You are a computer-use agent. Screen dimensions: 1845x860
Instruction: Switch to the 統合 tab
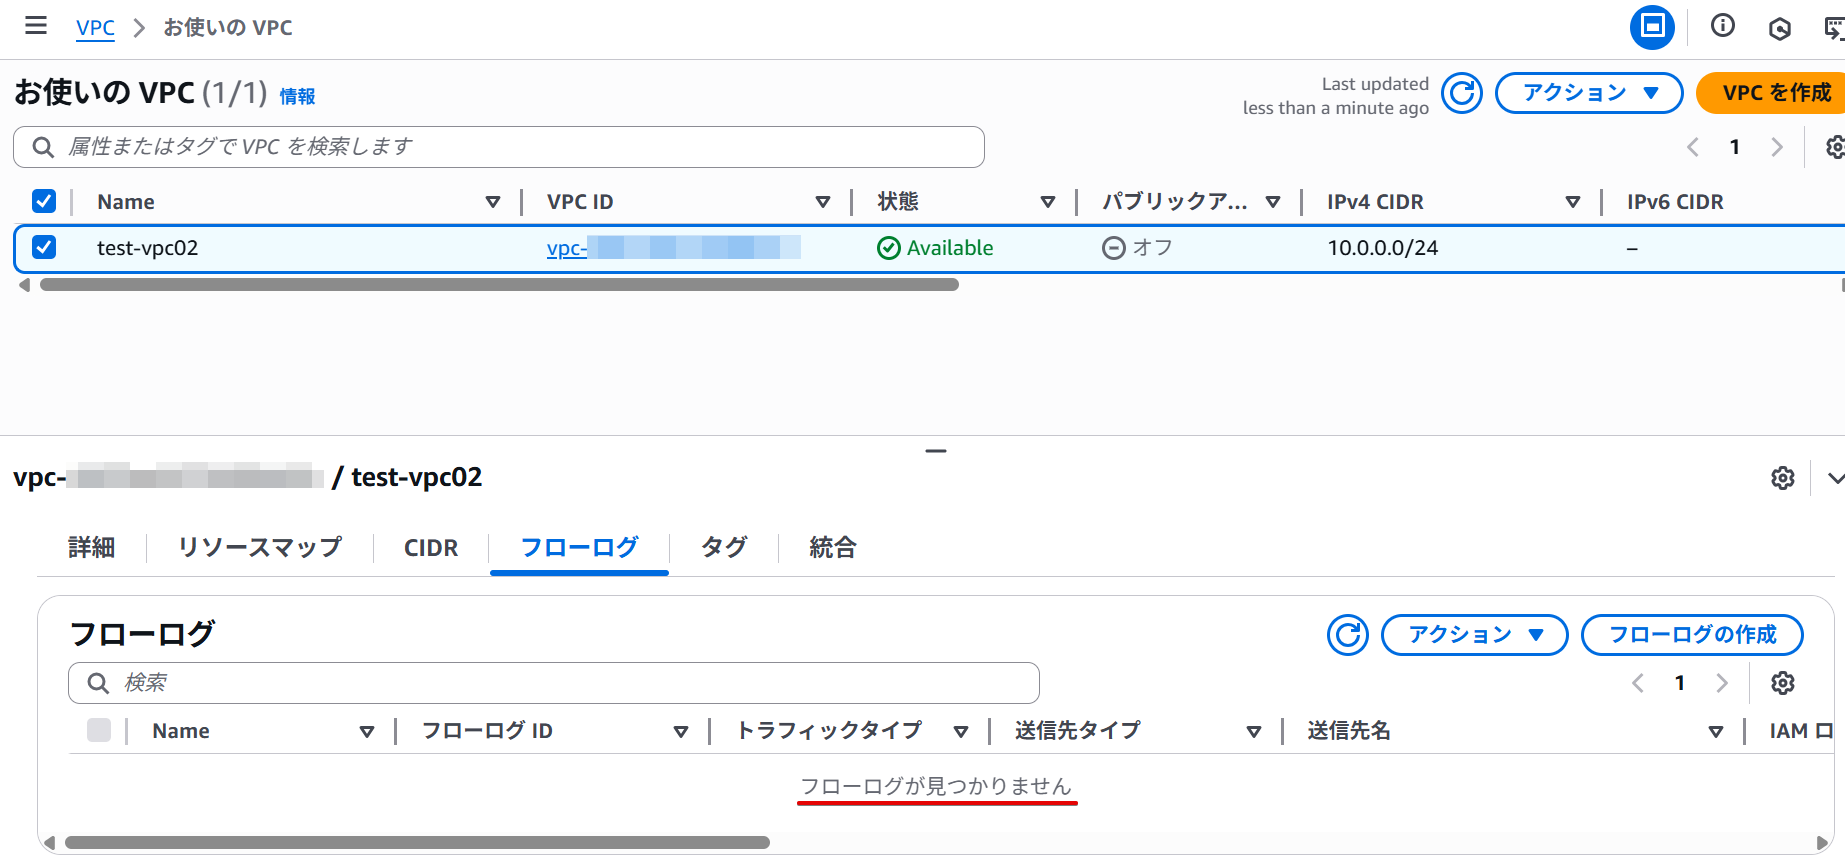pyautogui.click(x=833, y=548)
